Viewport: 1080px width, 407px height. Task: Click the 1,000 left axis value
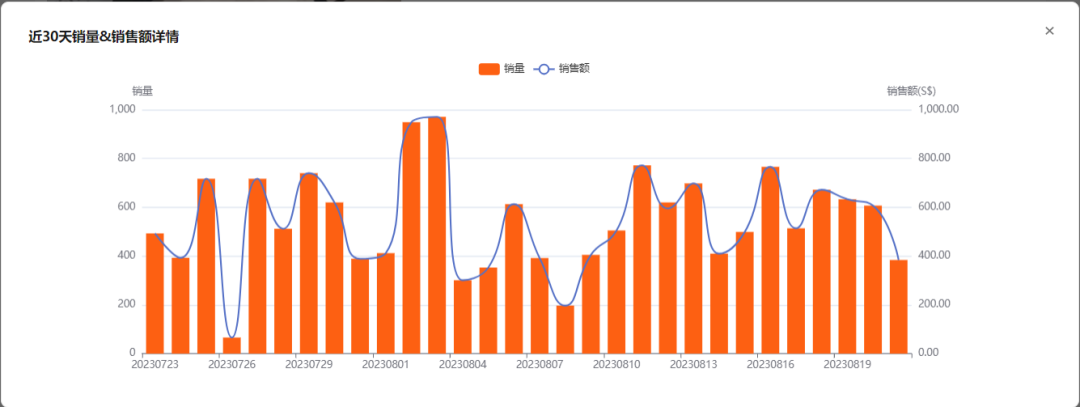pyautogui.click(x=123, y=109)
